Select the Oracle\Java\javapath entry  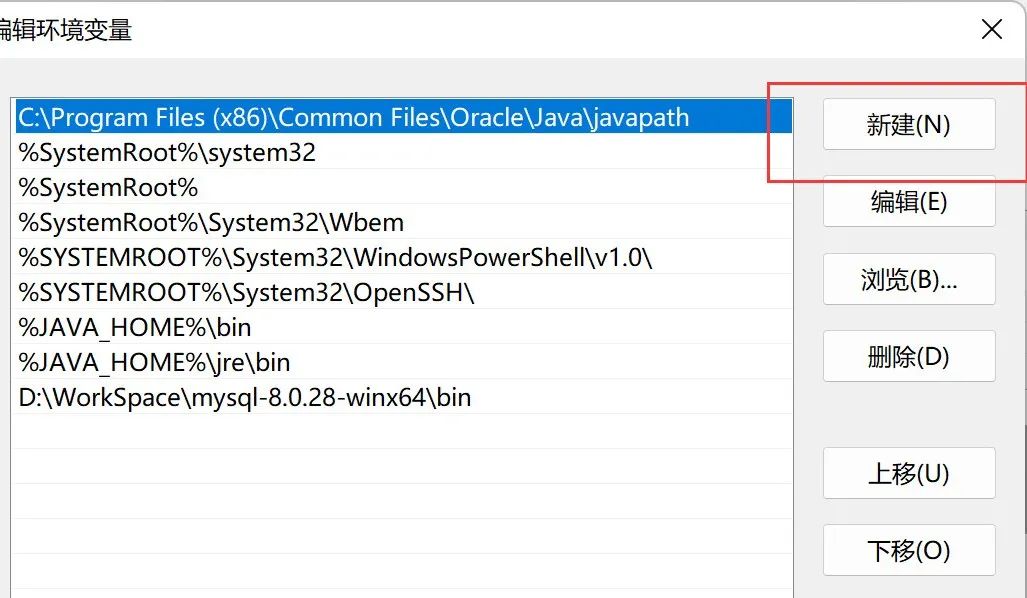pyautogui.click(x=403, y=118)
